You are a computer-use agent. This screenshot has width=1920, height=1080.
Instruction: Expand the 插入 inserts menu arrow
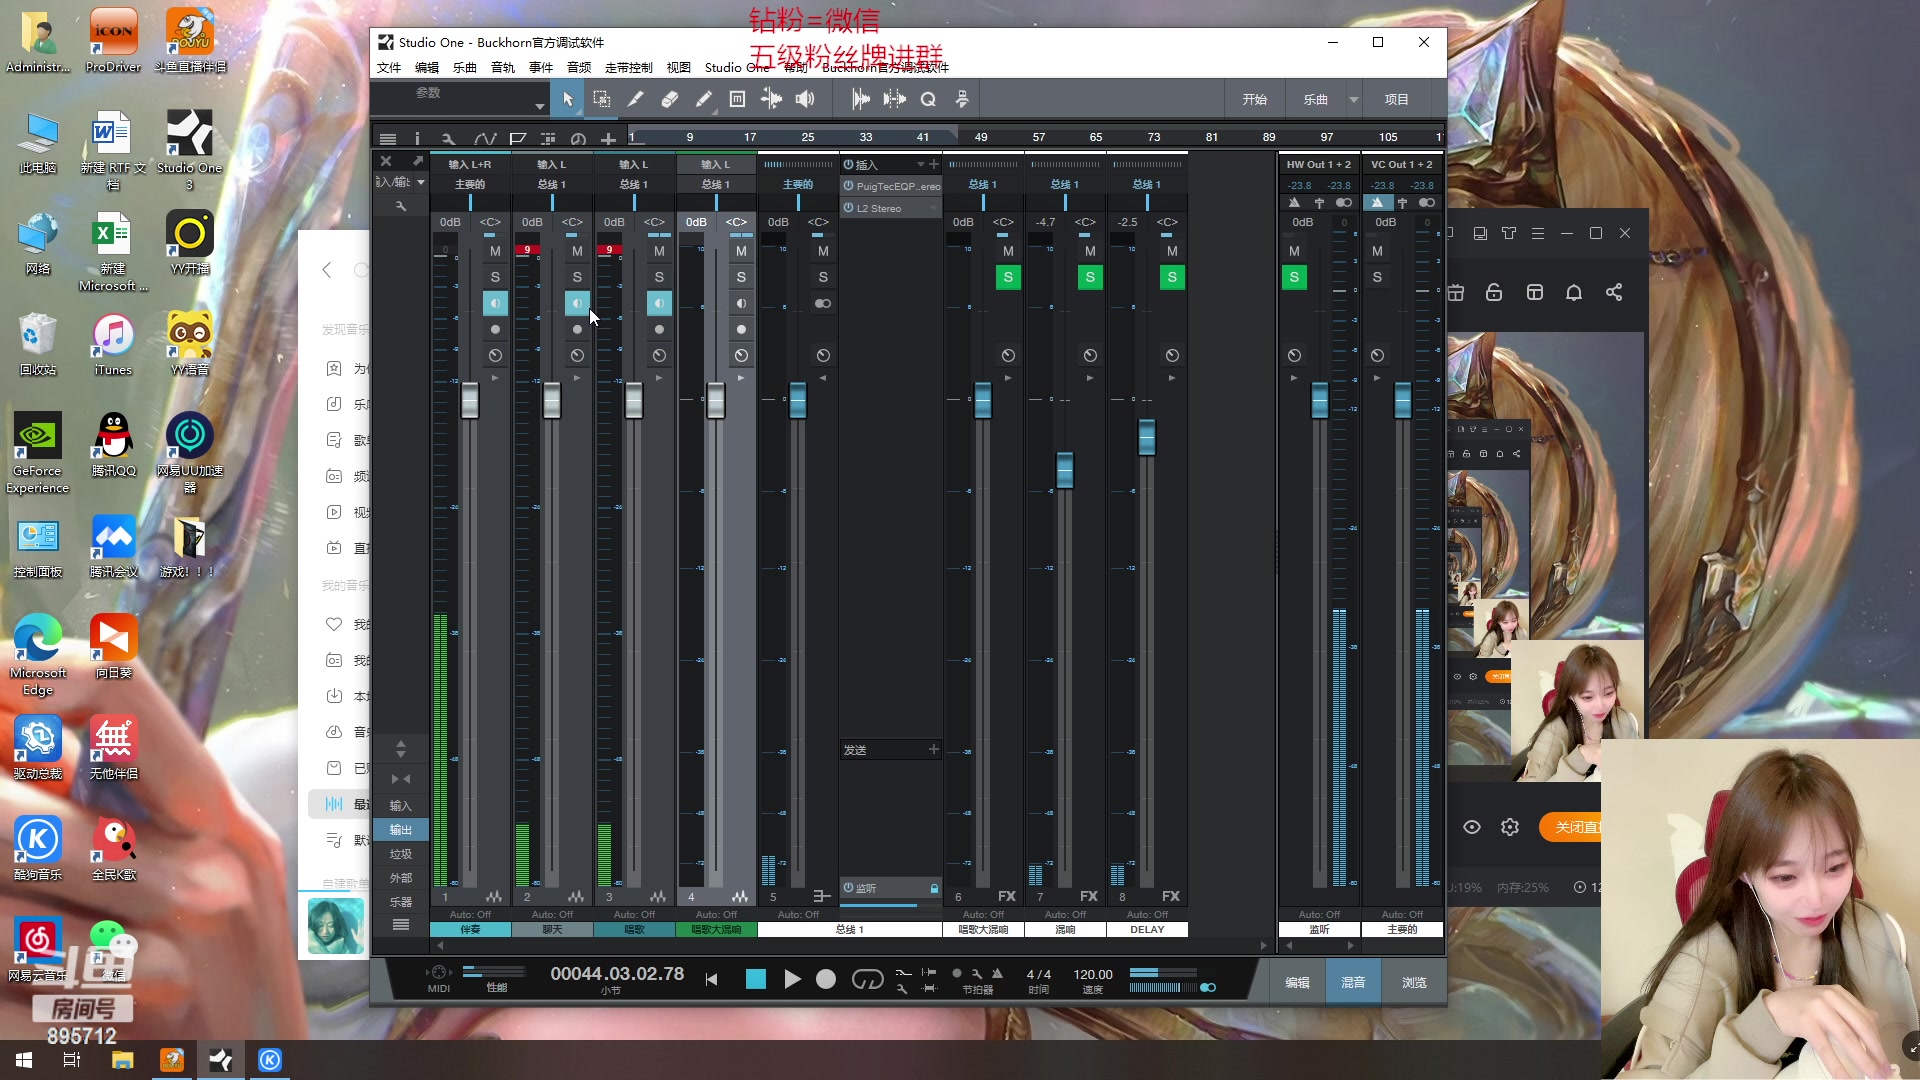920,164
